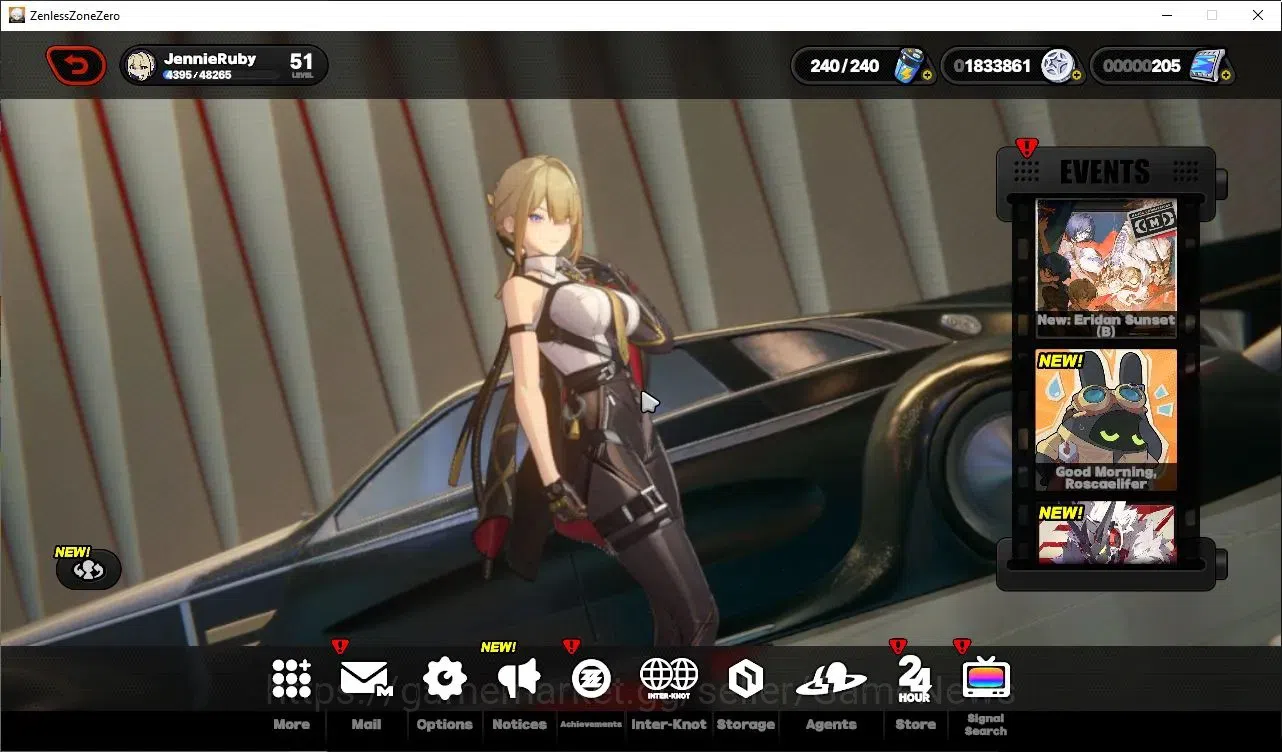Viewport: 1282px width, 752px height.
Task: Click the Dennies coin currency icon
Action: [x=1057, y=66]
